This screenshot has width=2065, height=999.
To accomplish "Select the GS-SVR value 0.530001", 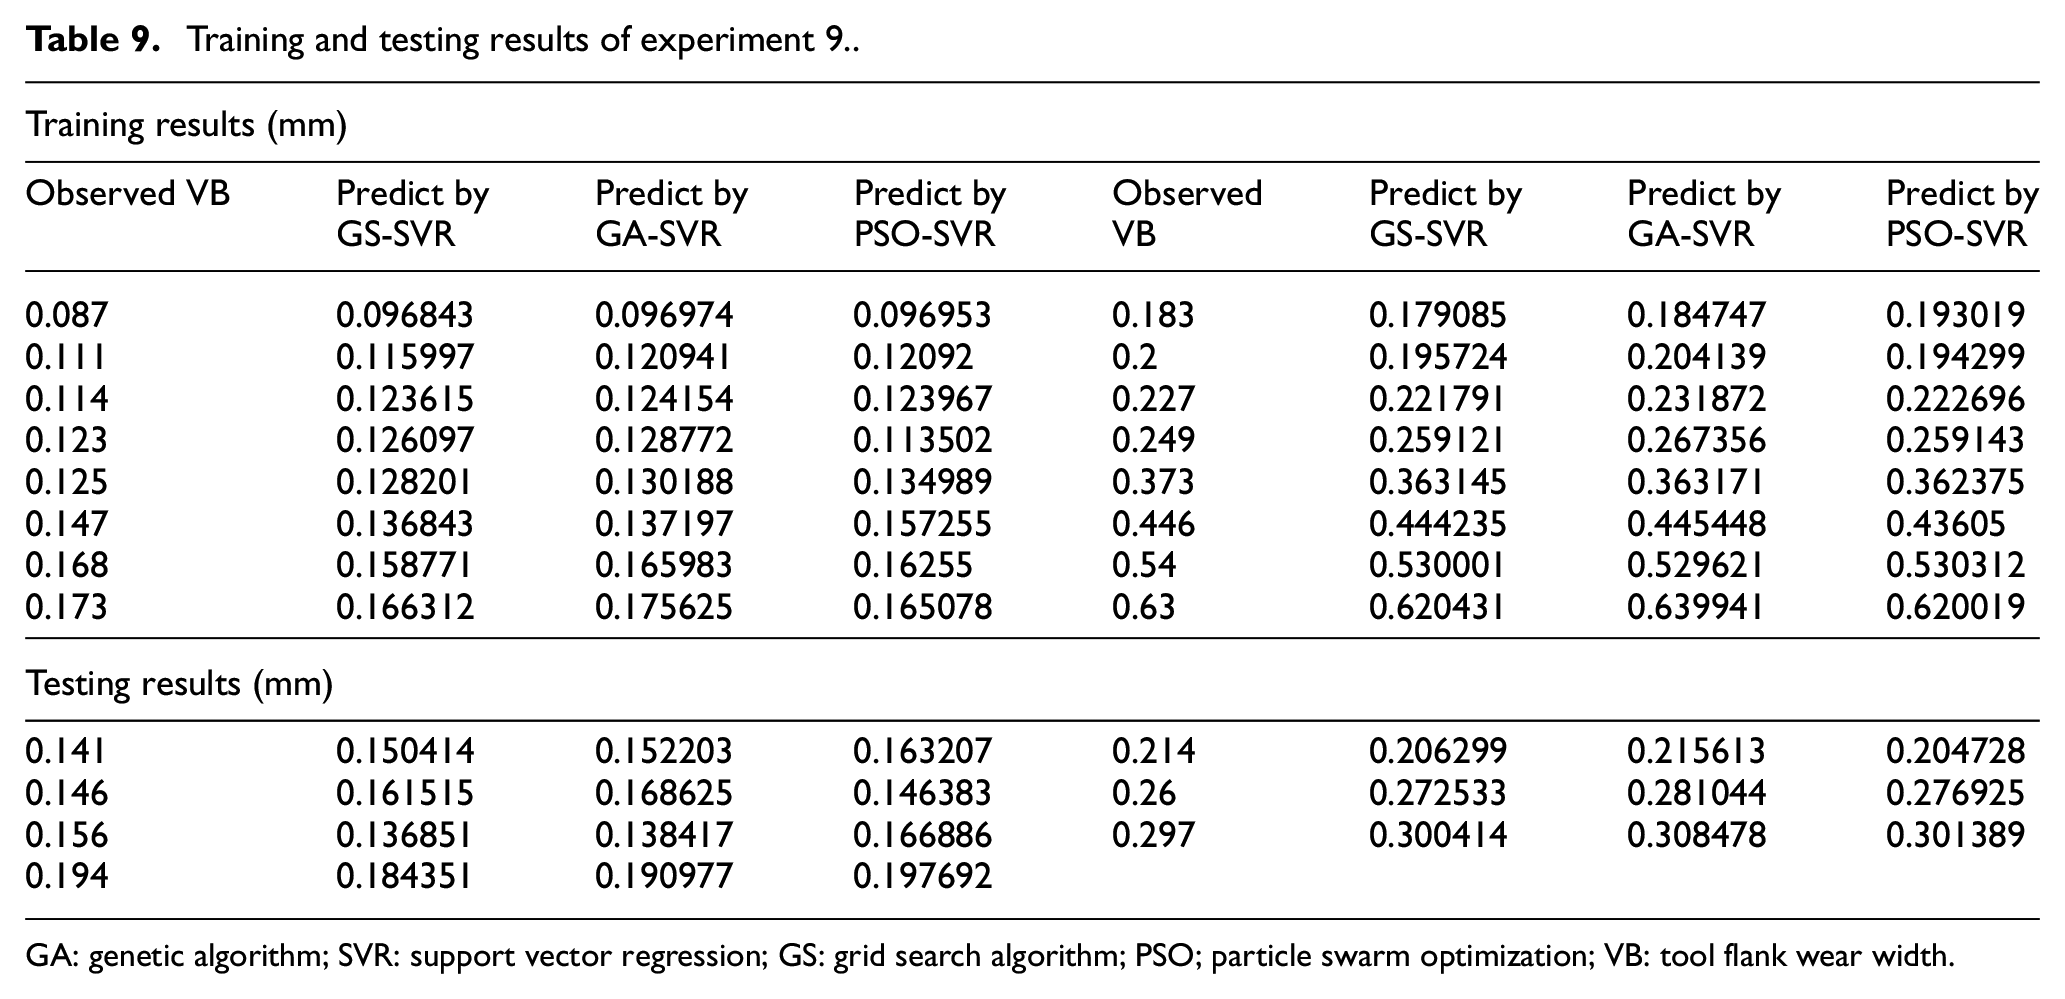I will point(1437,565).
